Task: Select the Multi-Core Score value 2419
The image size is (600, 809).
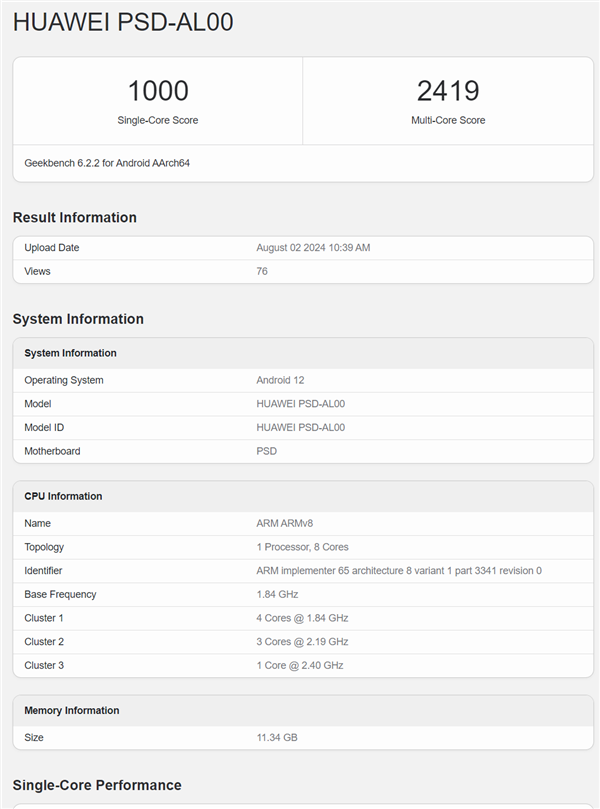Action: [448, 91]
